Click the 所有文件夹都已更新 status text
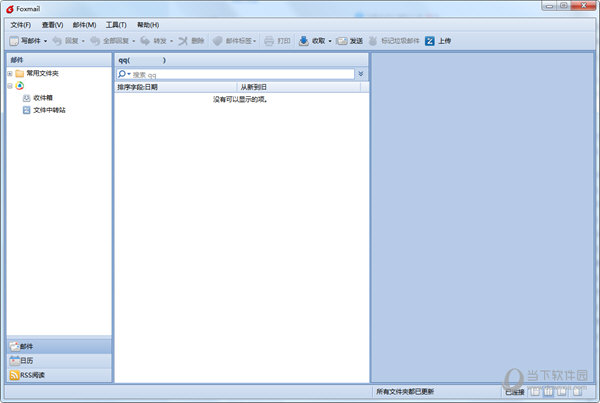The image size is (600, 403). pos(405,391)
